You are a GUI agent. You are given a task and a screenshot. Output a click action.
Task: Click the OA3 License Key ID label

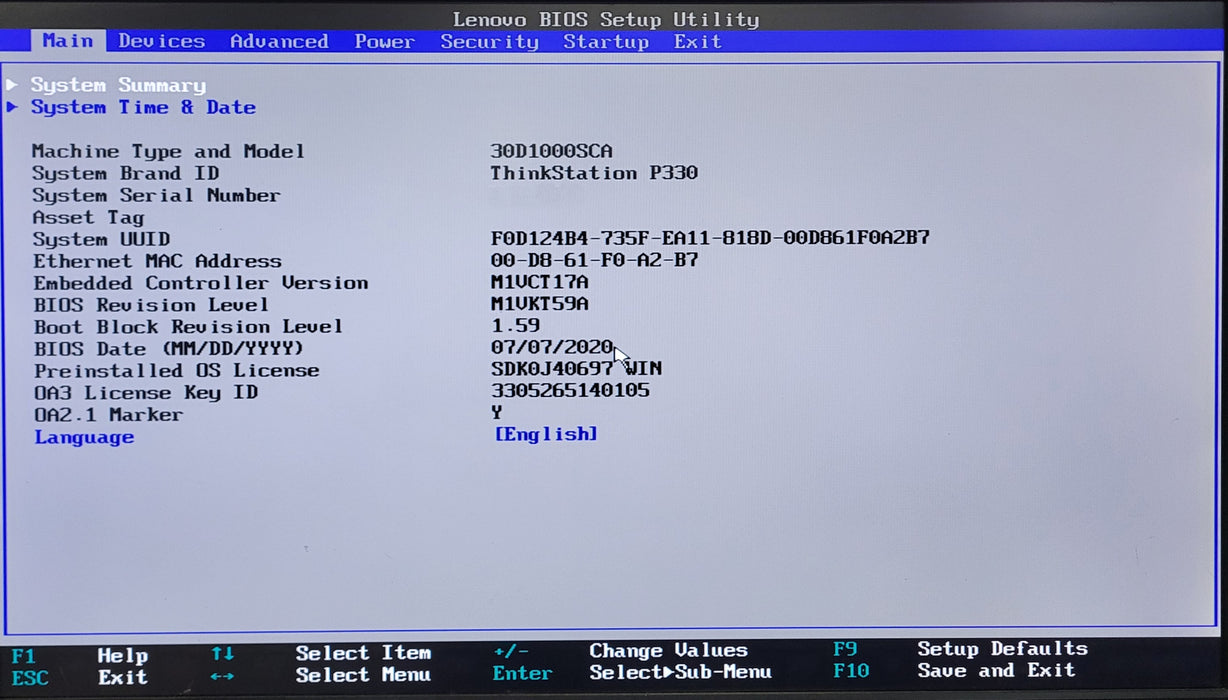click(146, 393)
